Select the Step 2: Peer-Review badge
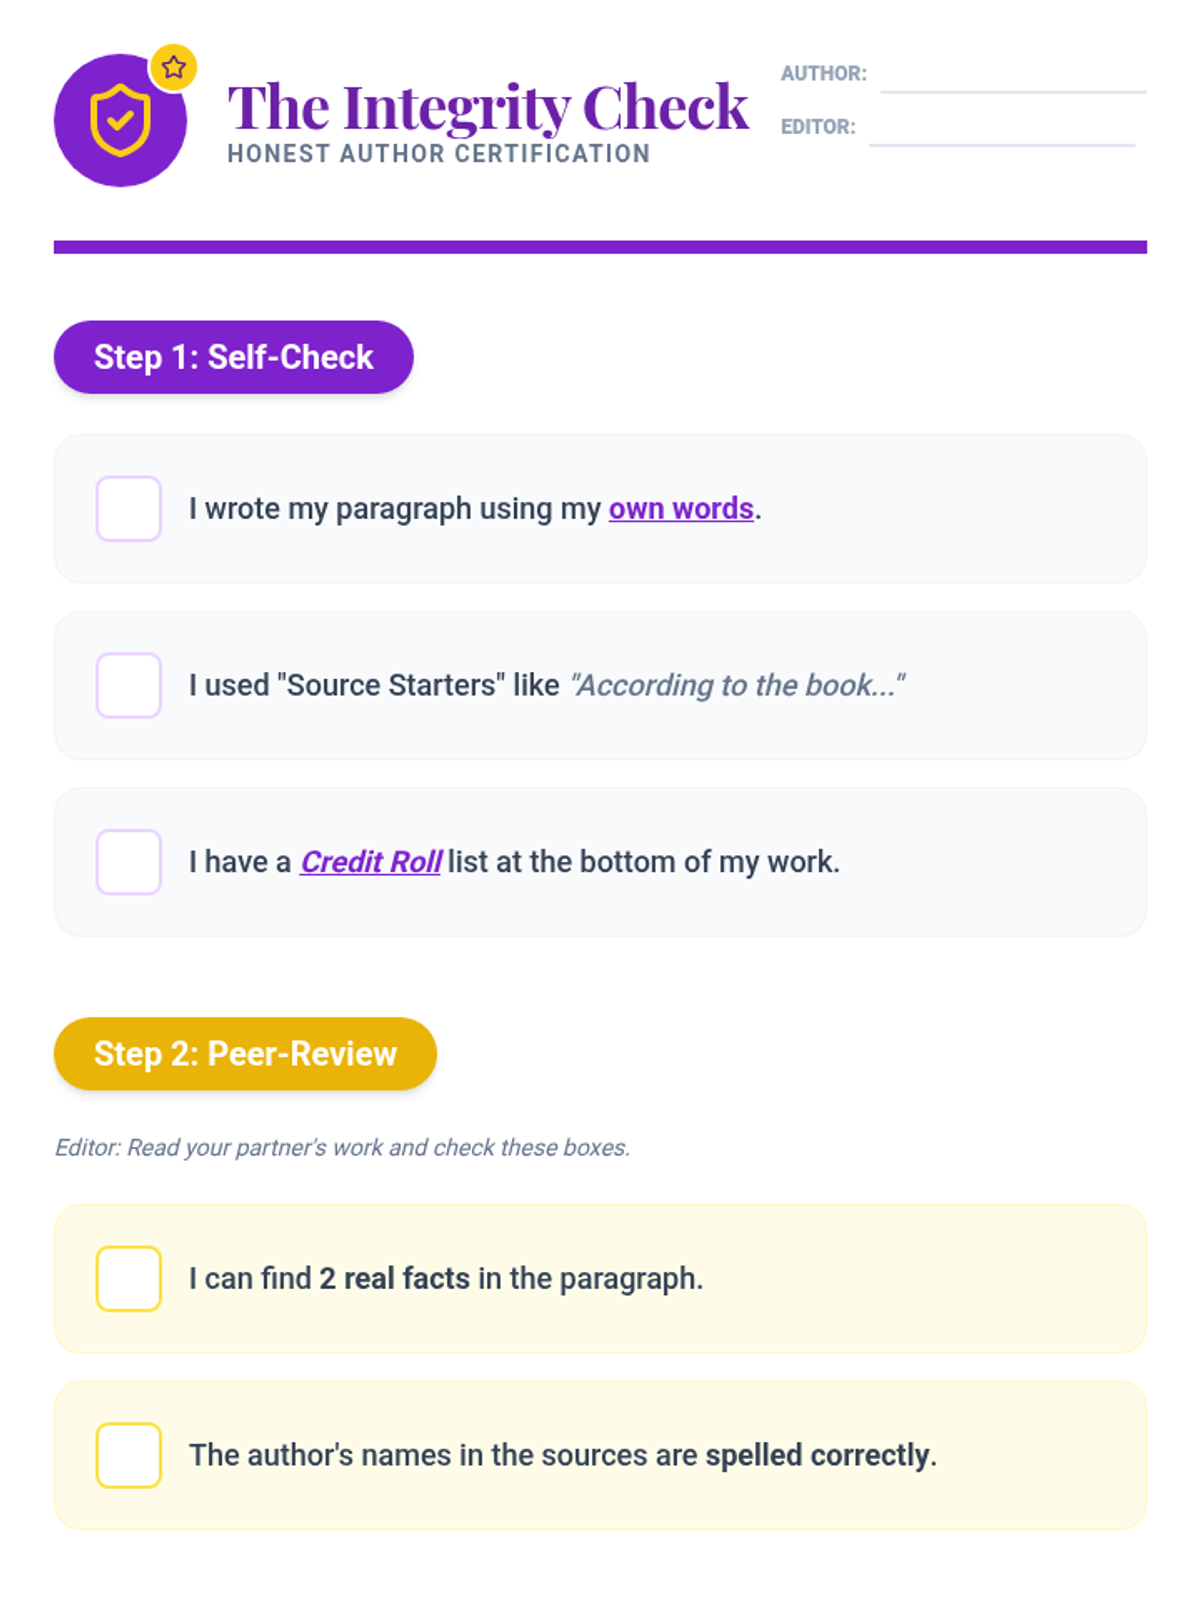This screenshot has width=1200, height=1600. click(246, 1054)
